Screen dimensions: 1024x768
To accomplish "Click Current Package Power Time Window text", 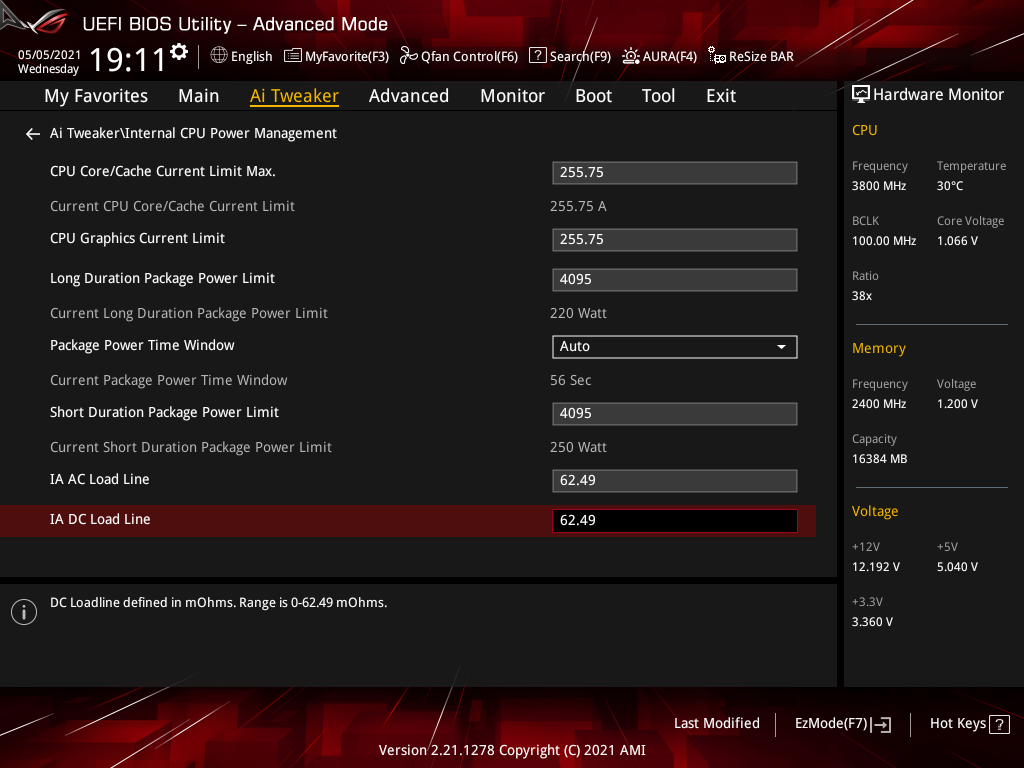I will pos(168,380).
